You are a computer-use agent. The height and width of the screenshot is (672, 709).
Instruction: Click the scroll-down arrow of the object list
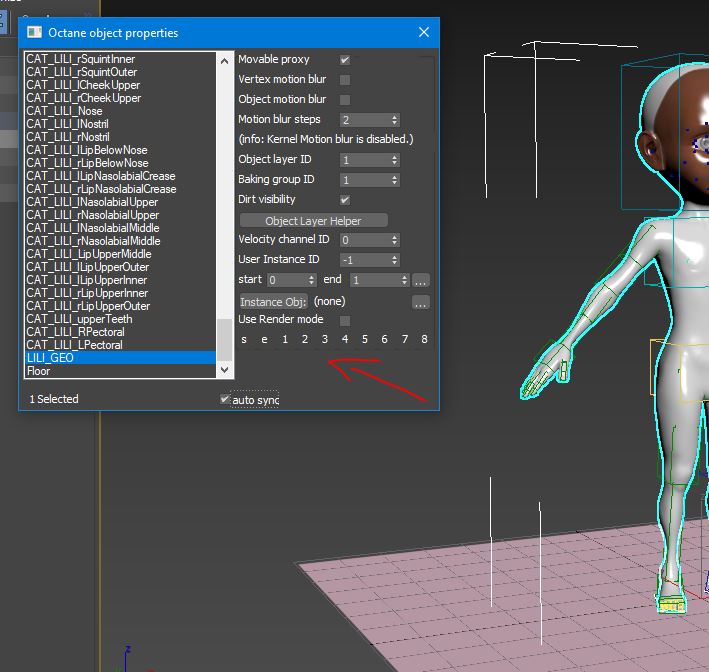(224, 370)
